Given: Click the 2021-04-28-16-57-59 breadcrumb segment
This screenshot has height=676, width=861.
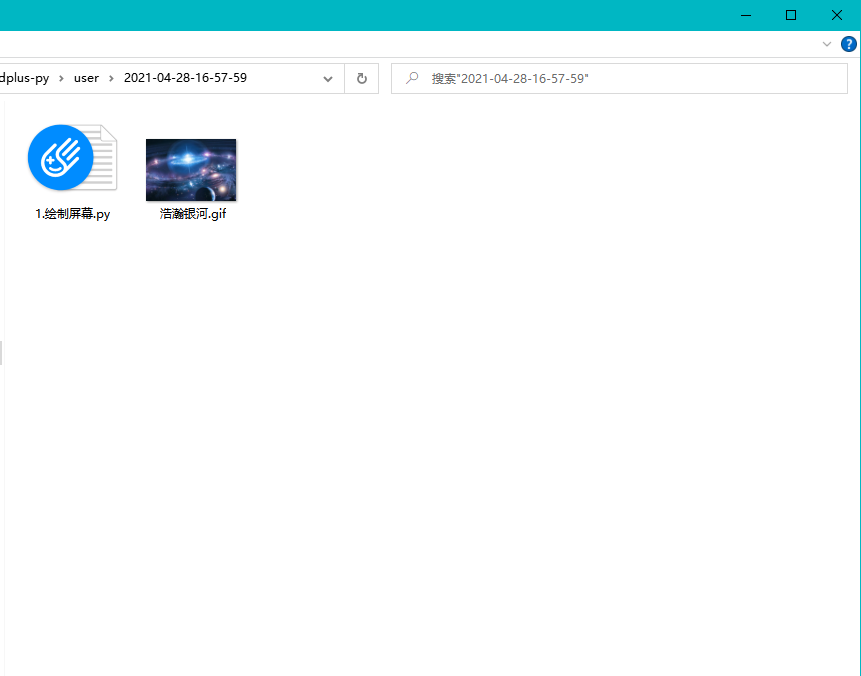Looking at the screenshot, I should pyautogui.click(x=185, y=78).
